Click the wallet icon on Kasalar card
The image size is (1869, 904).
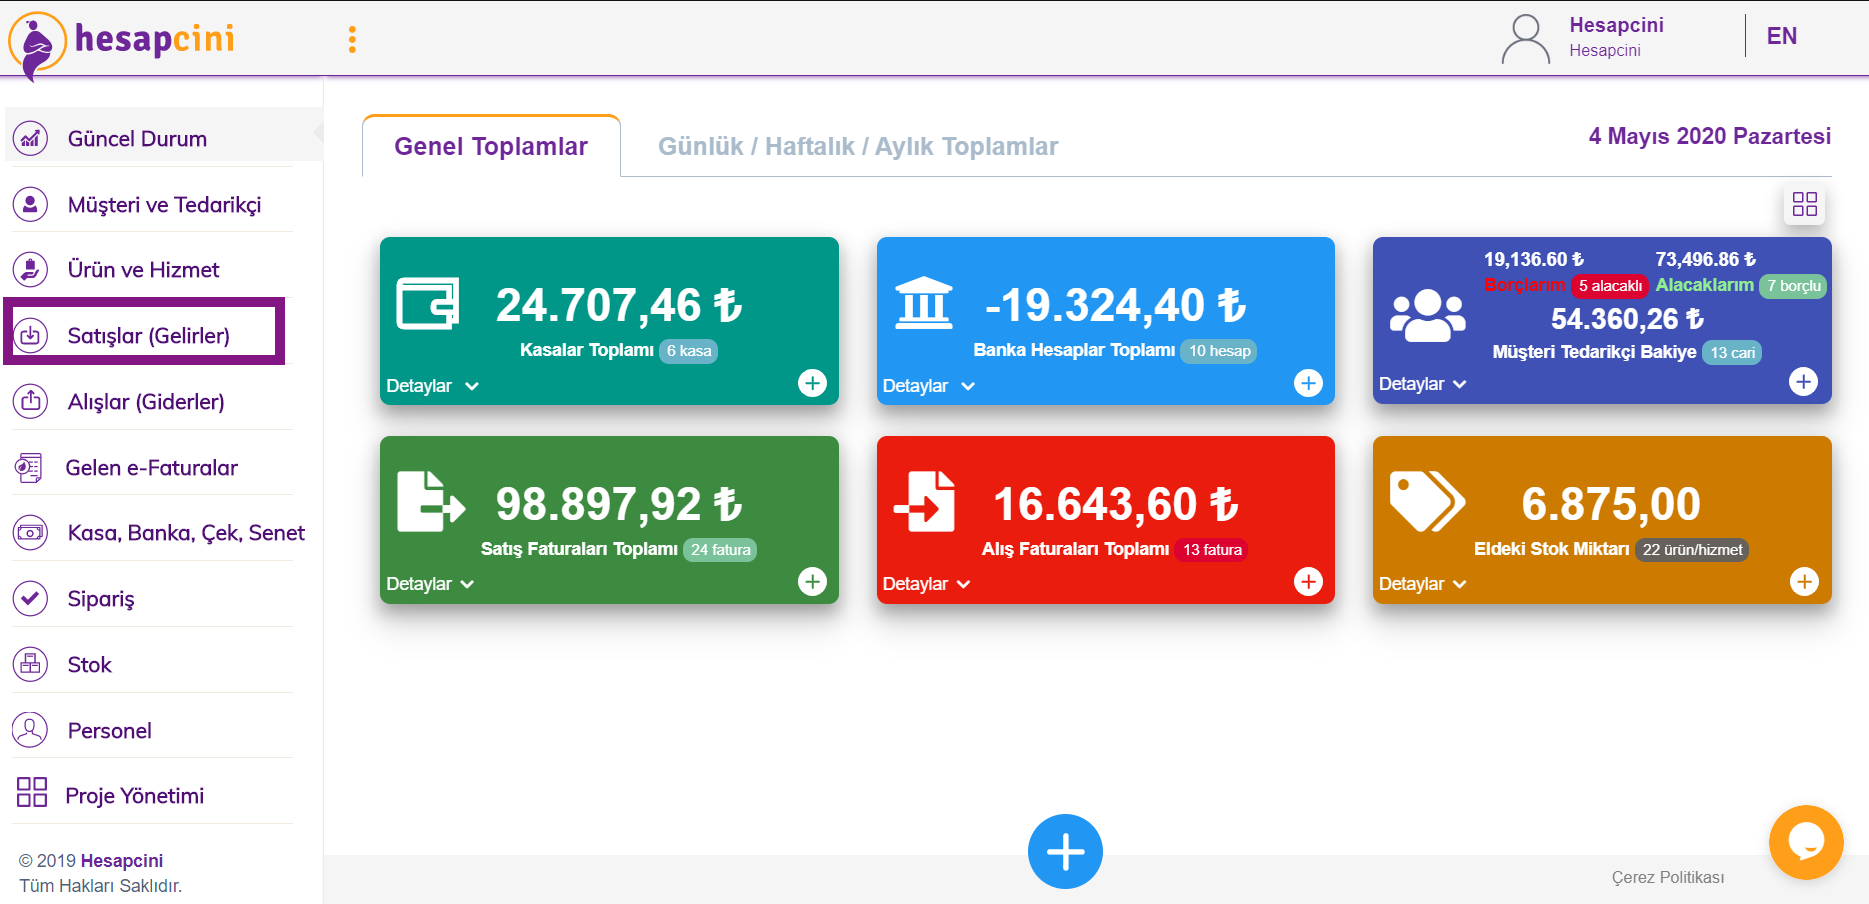tap(428, 303)
